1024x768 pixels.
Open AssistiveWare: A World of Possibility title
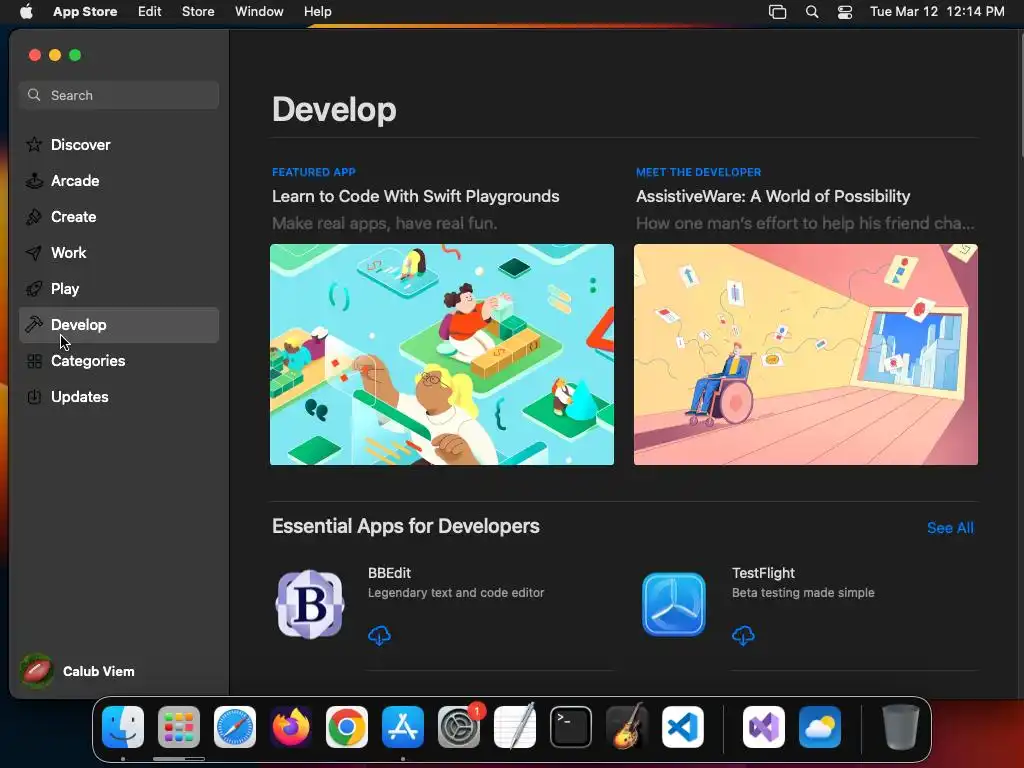point(773,196)
